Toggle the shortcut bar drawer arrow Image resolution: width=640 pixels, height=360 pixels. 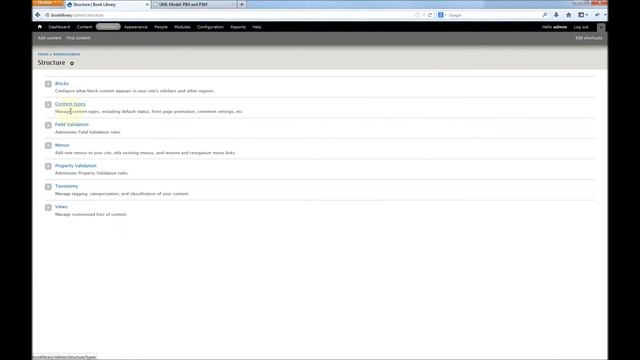[x=601, y=28]
